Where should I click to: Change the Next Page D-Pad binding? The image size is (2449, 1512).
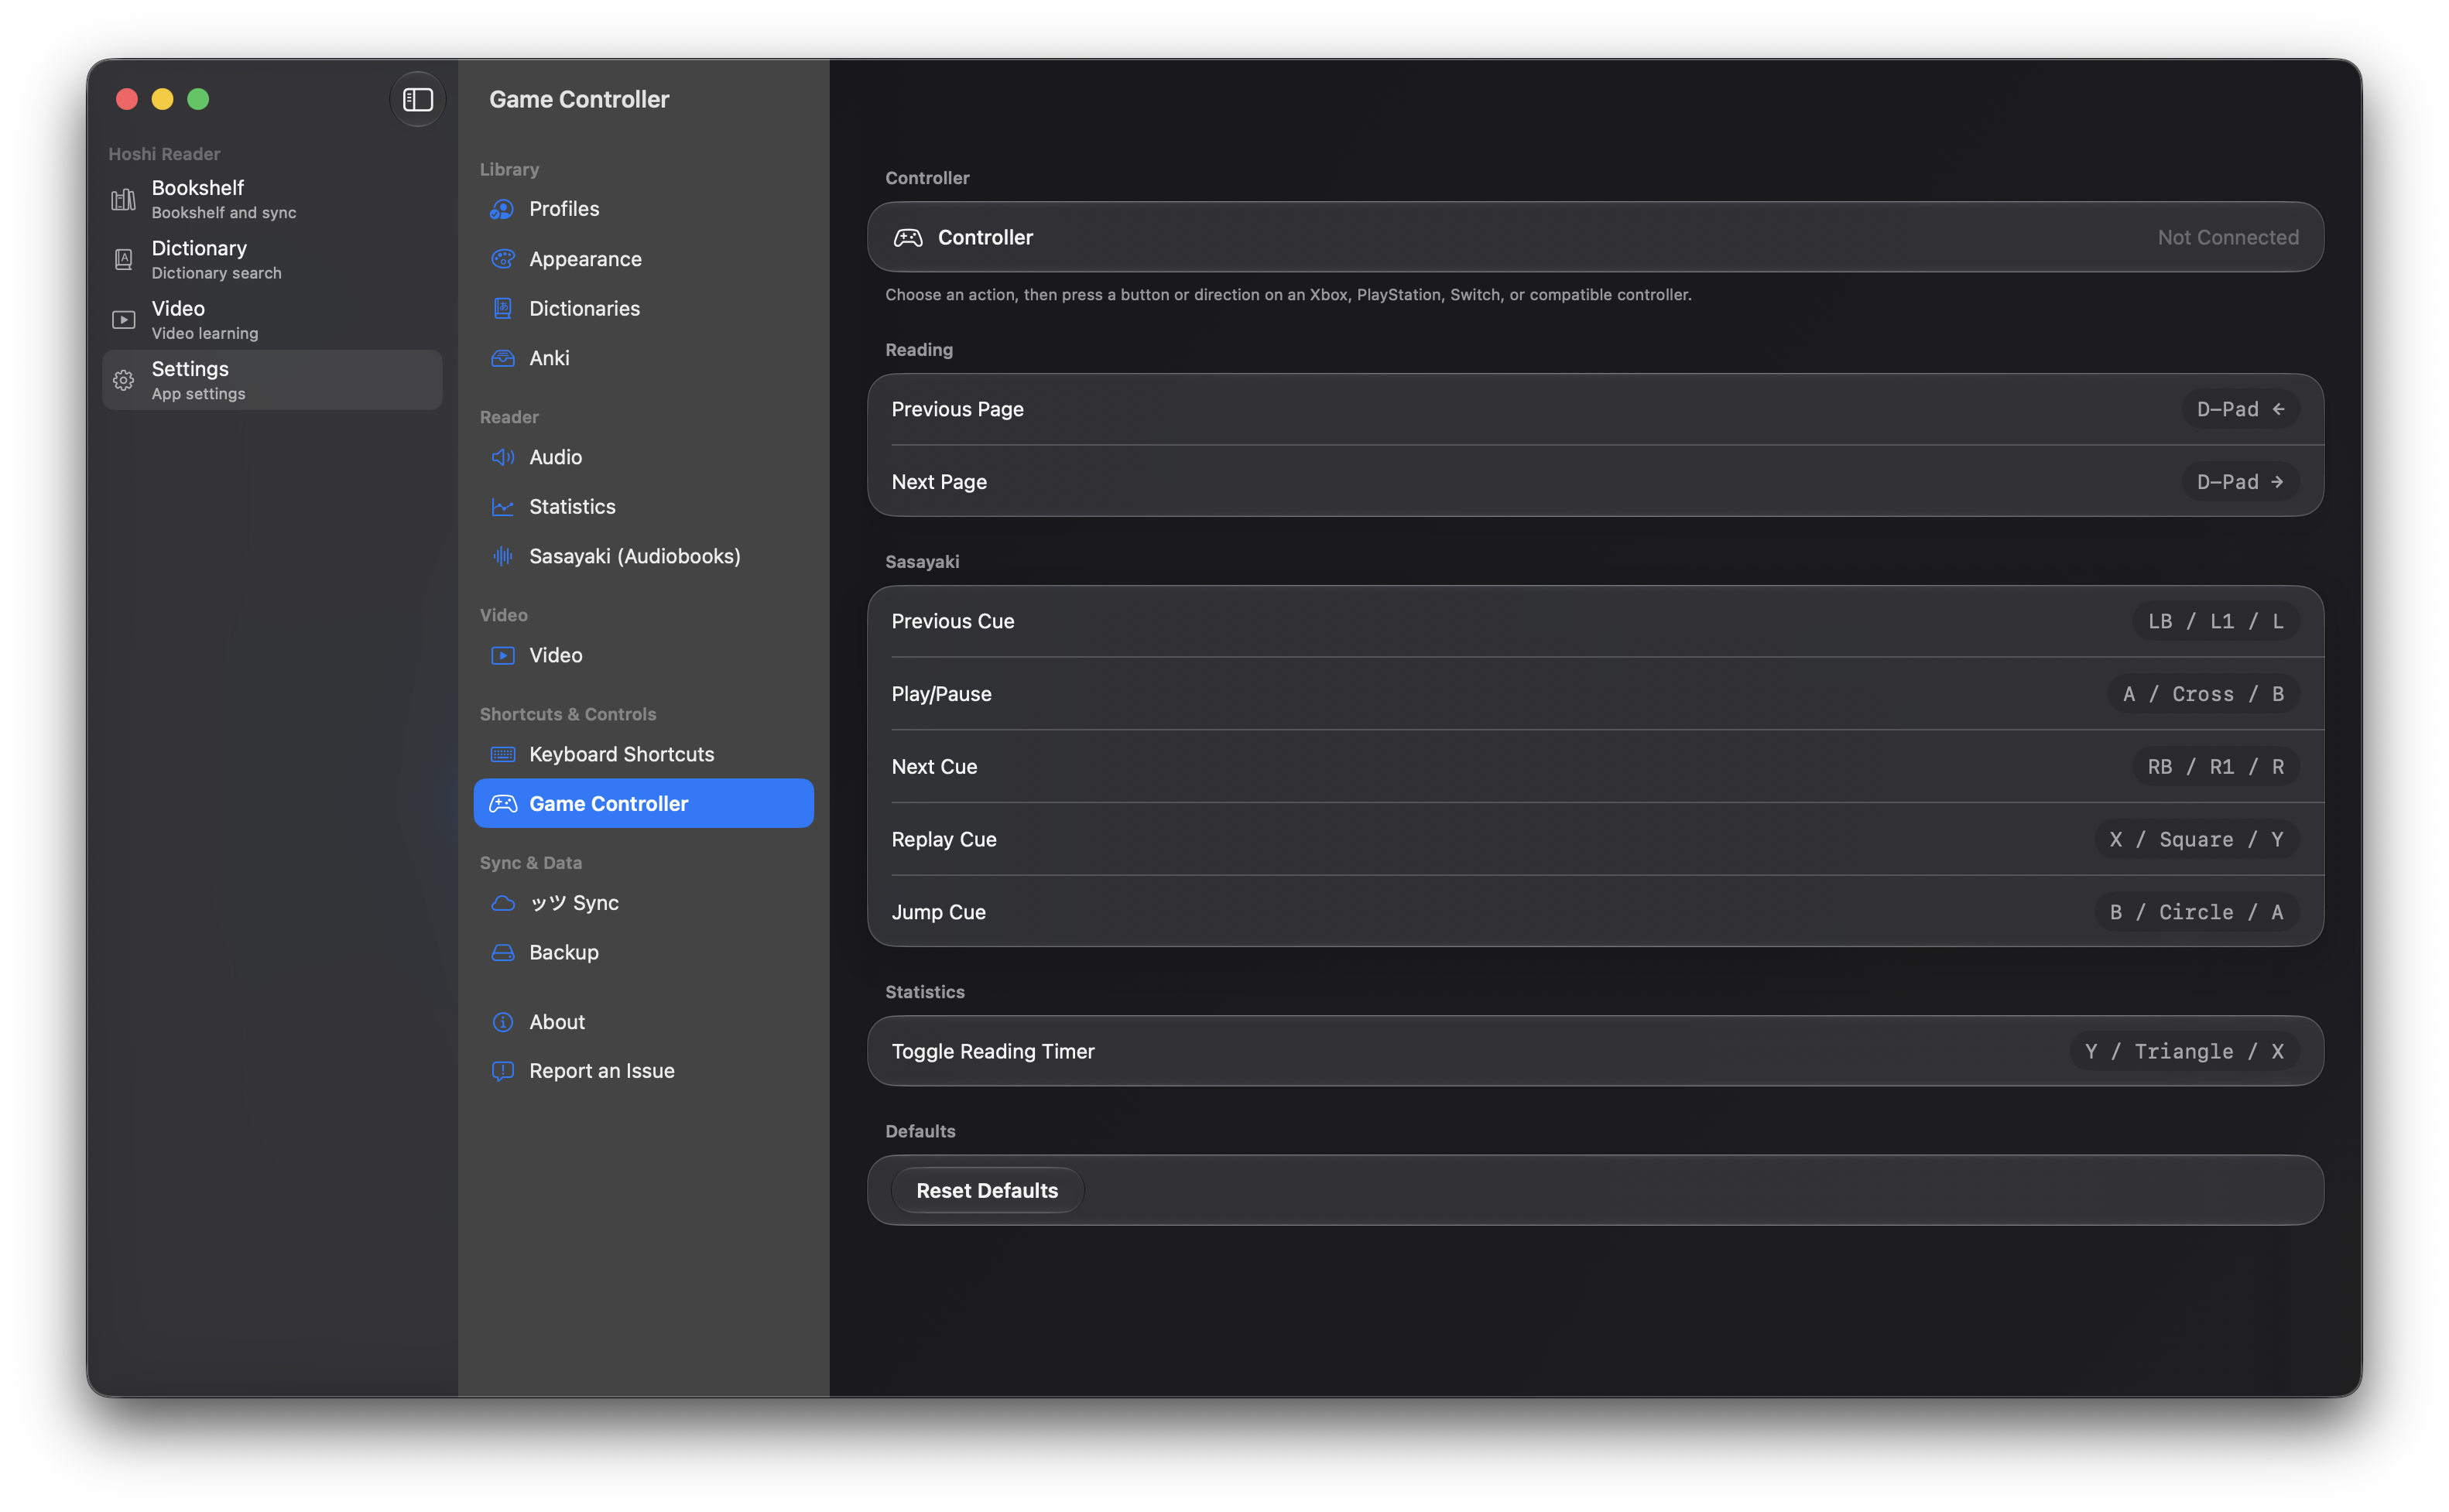[2240, 482]
